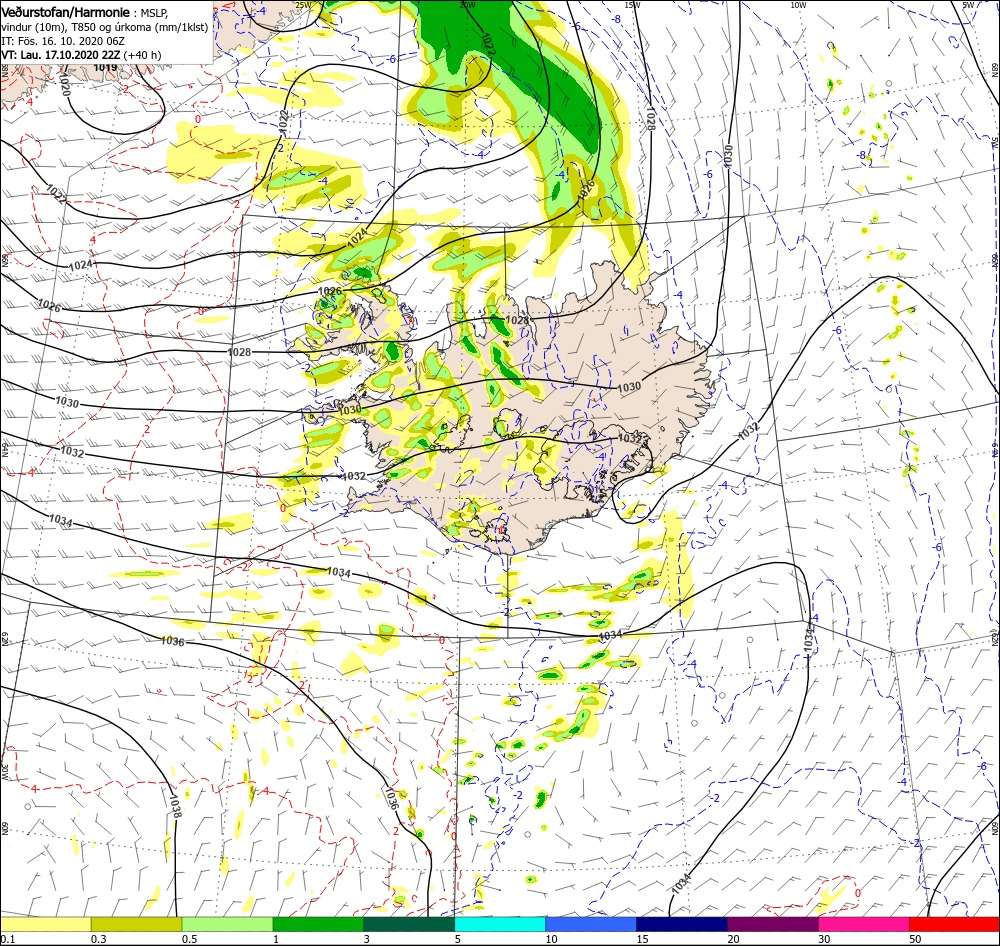Viewport: 1000px width, 946px height.
Task: Choose the purple 20–30 legend color band
Action: [773, 924]
